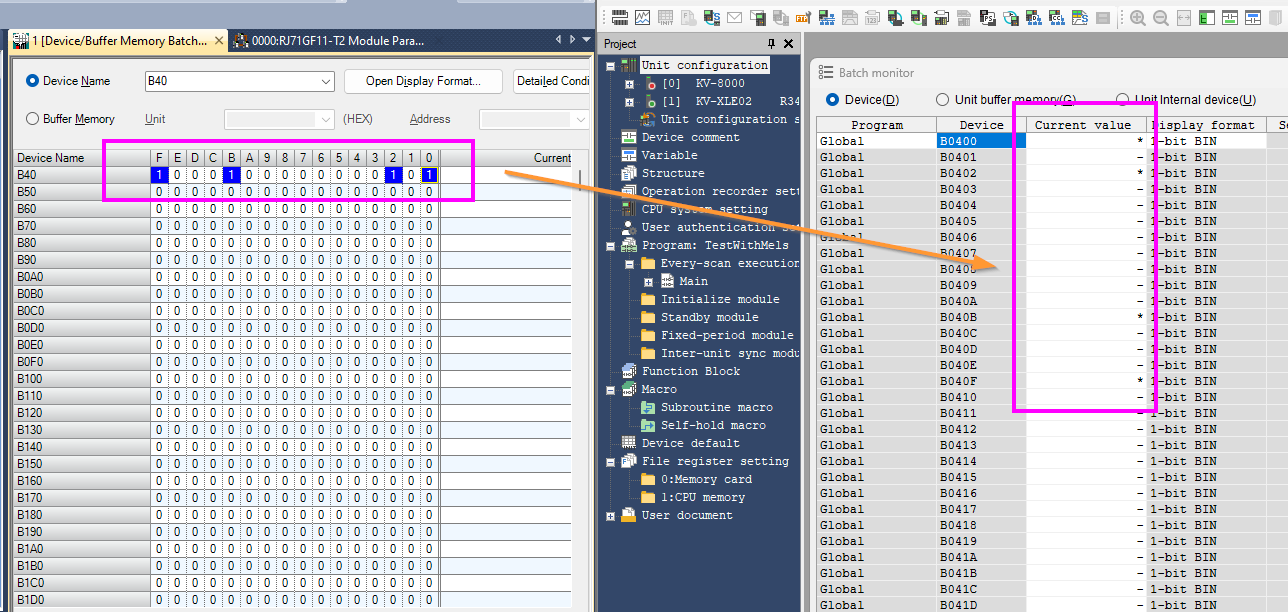
Task: Click the PLC with blue S icon
Action: point(711,17)
